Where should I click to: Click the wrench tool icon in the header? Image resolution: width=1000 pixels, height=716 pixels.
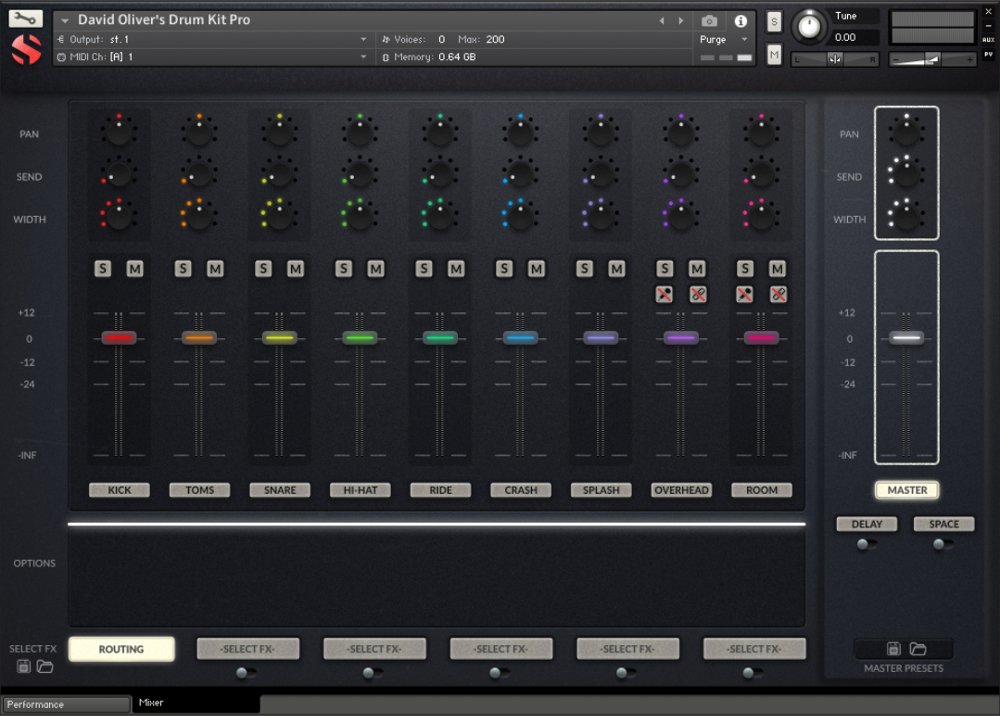tap(28, 17)
